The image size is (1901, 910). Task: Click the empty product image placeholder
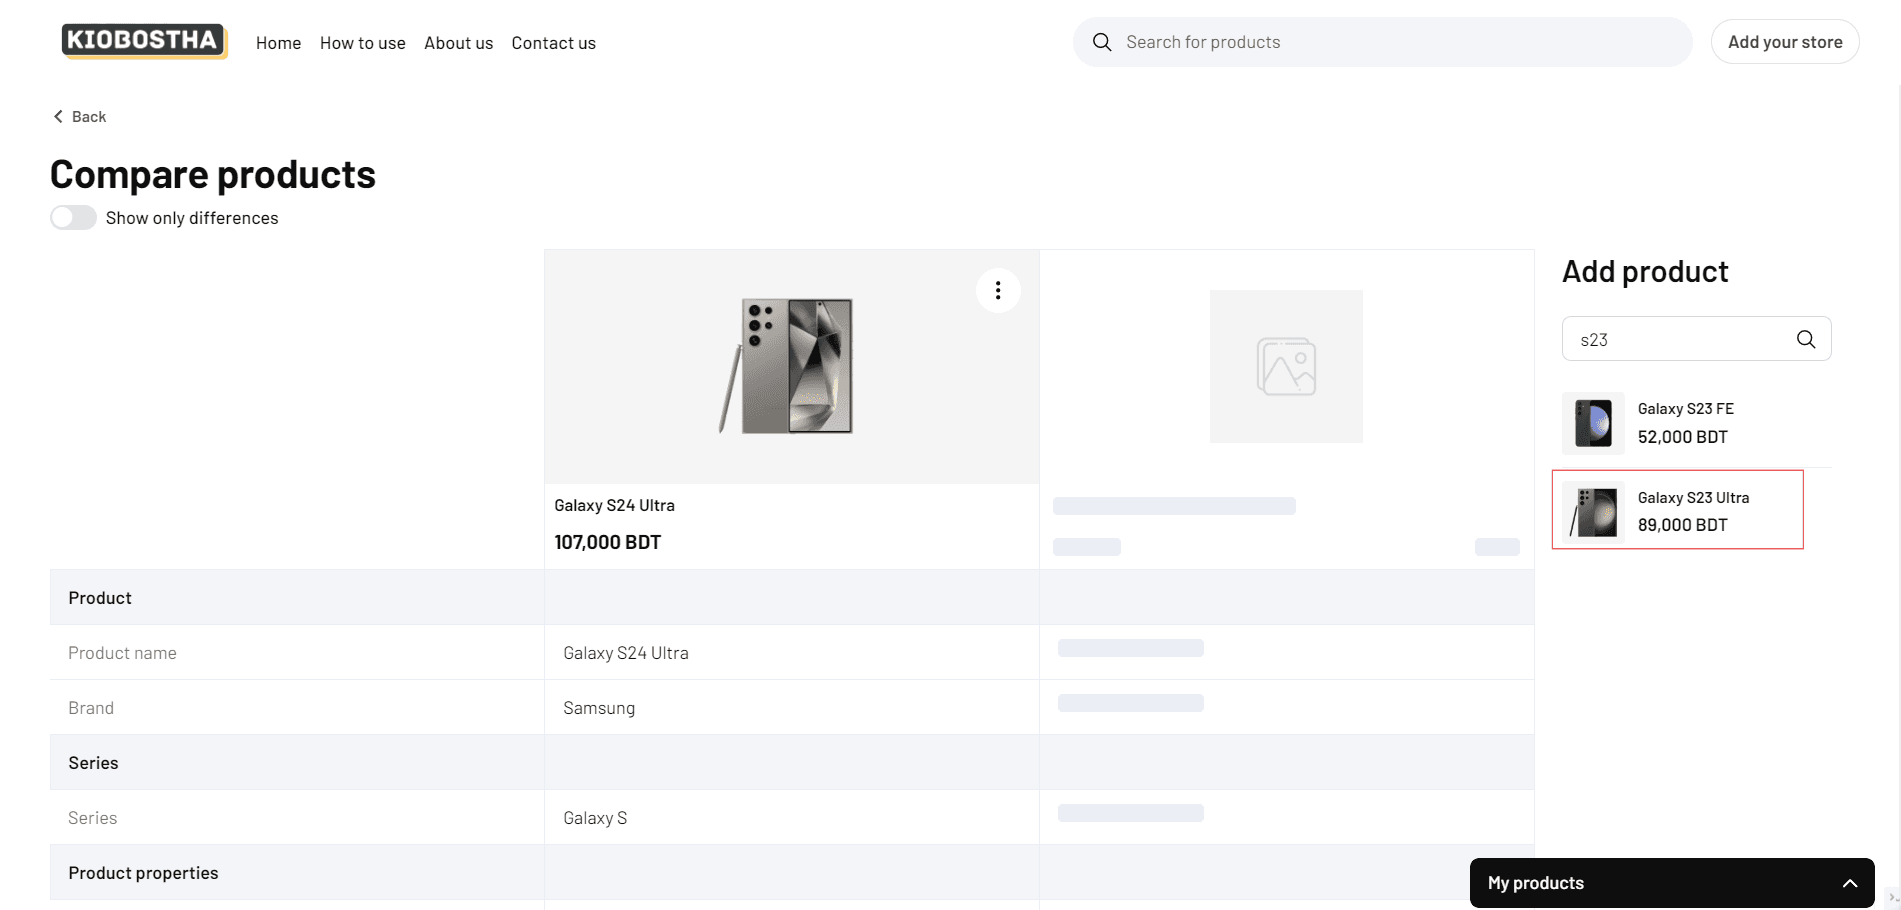pyautogui.click(x=1286, y=367)
